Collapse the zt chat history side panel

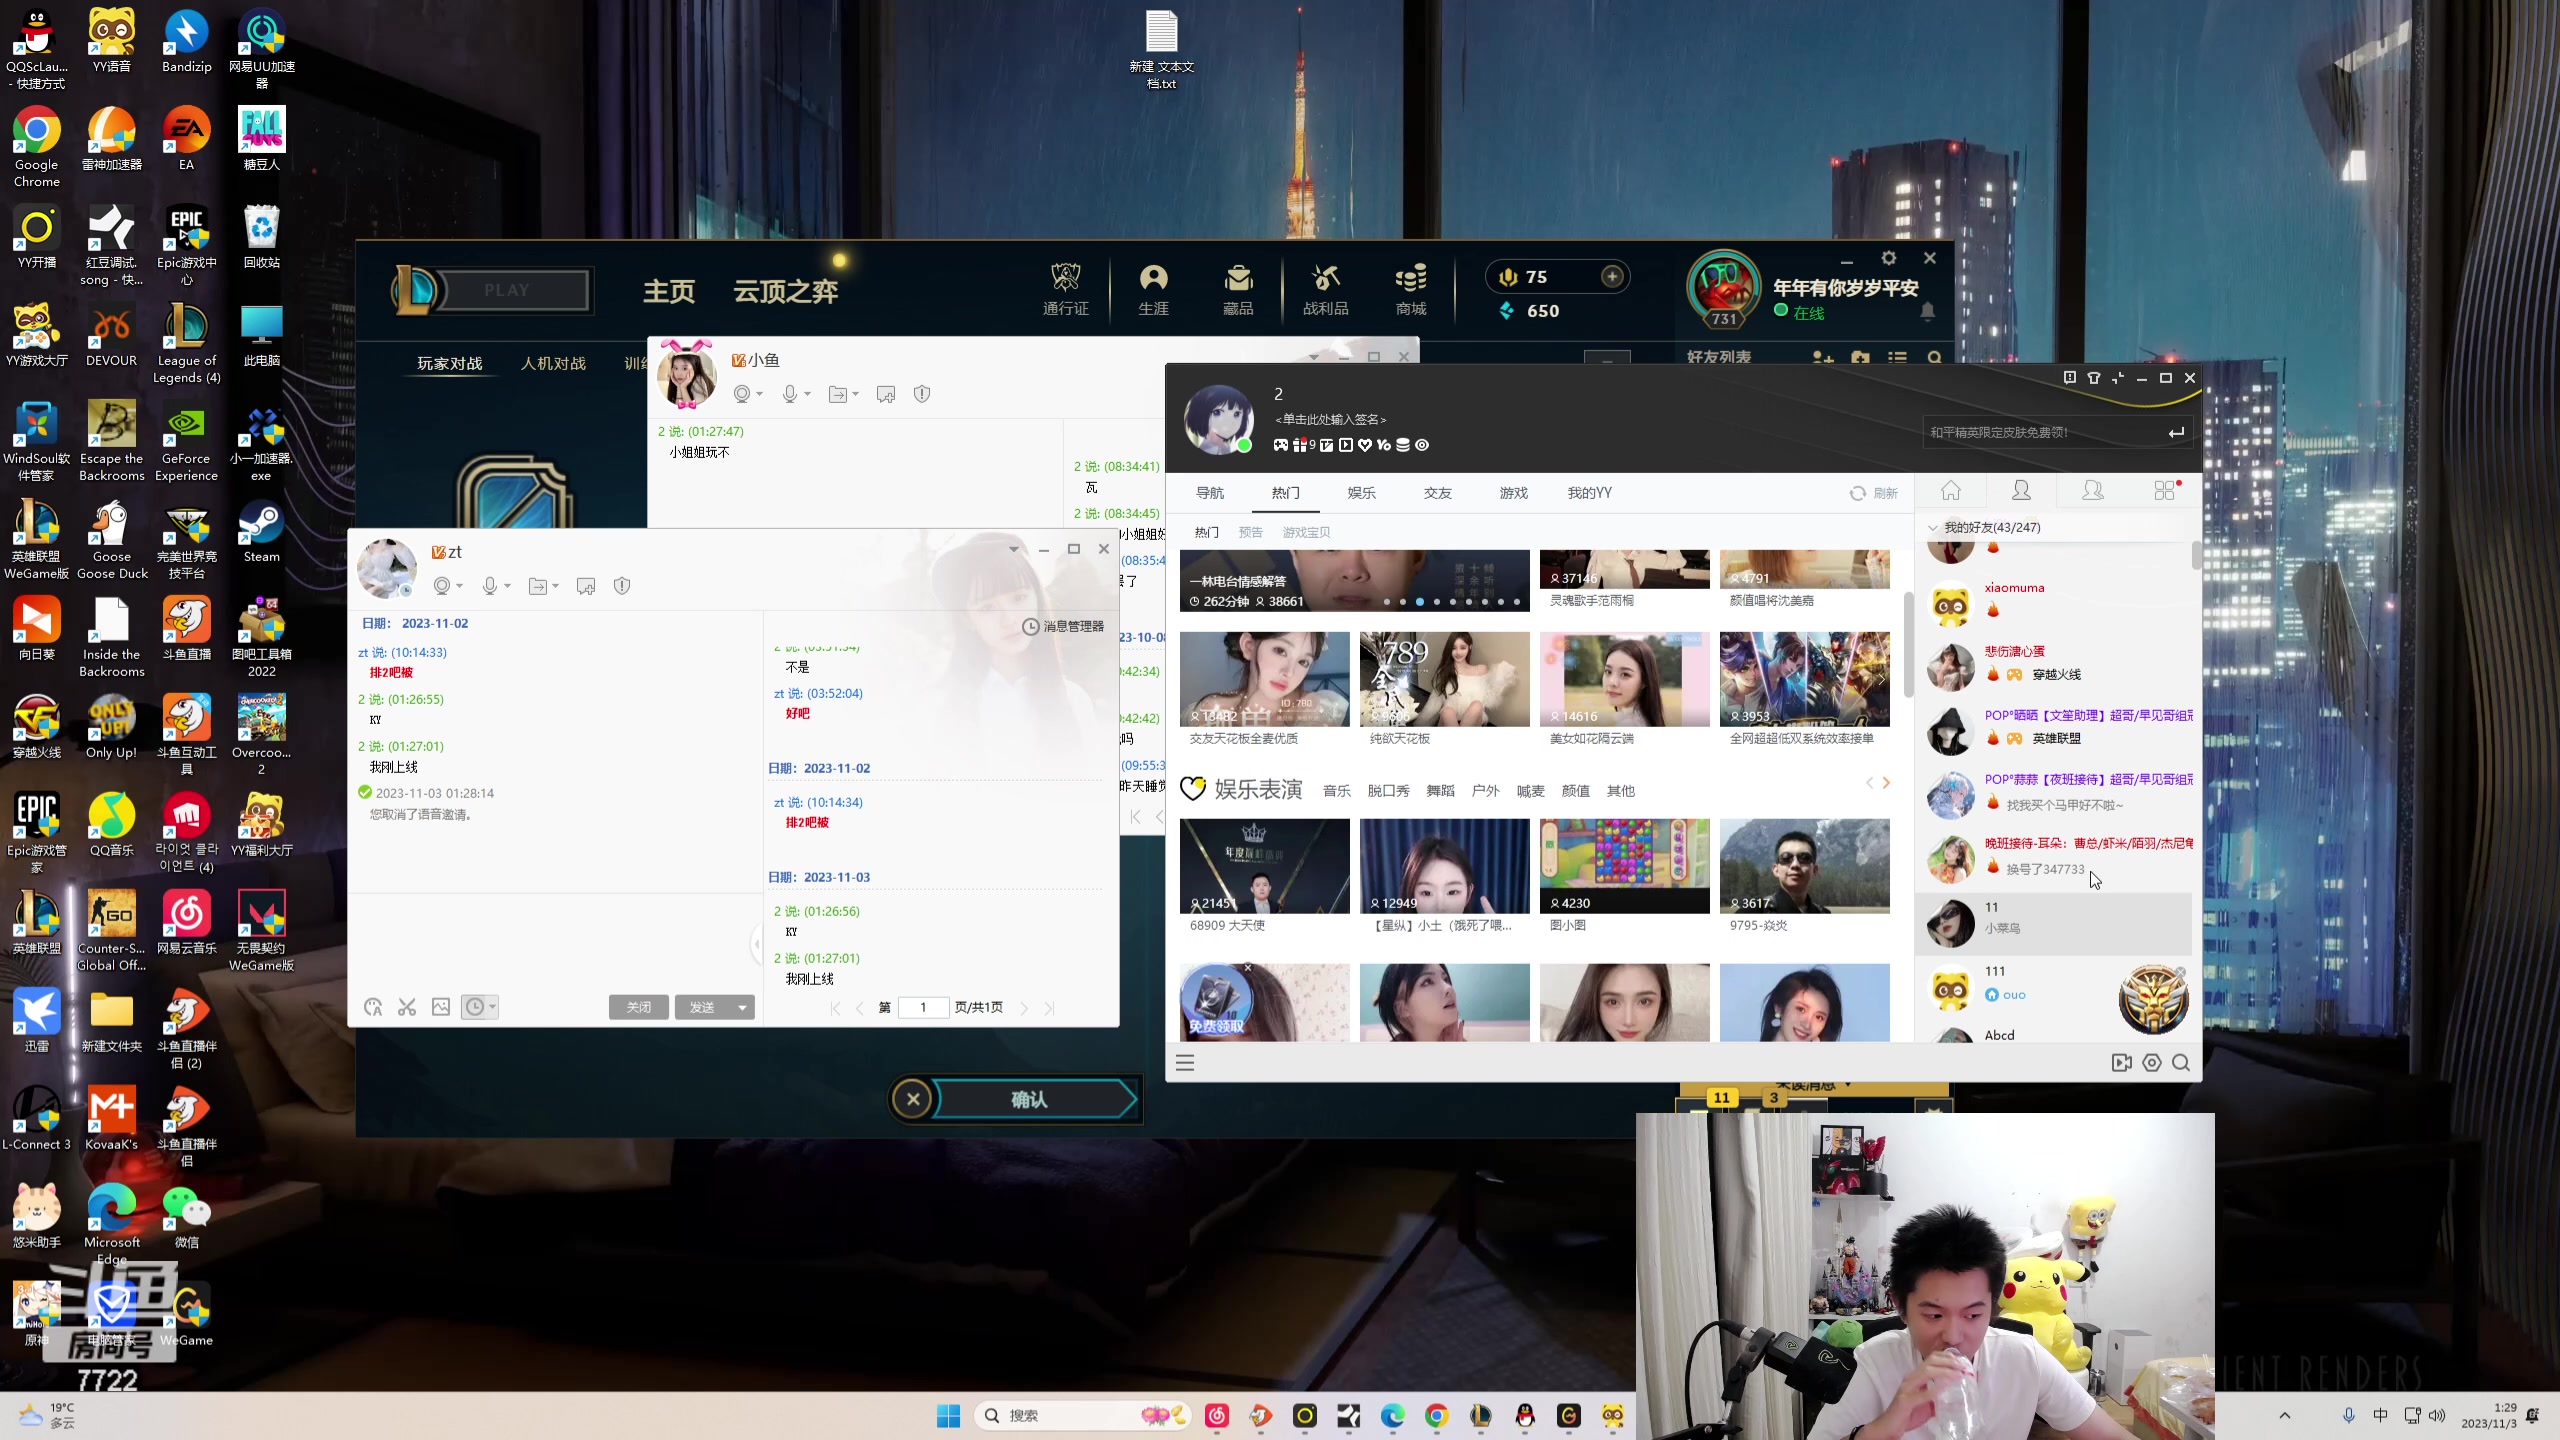click(757, 943)
